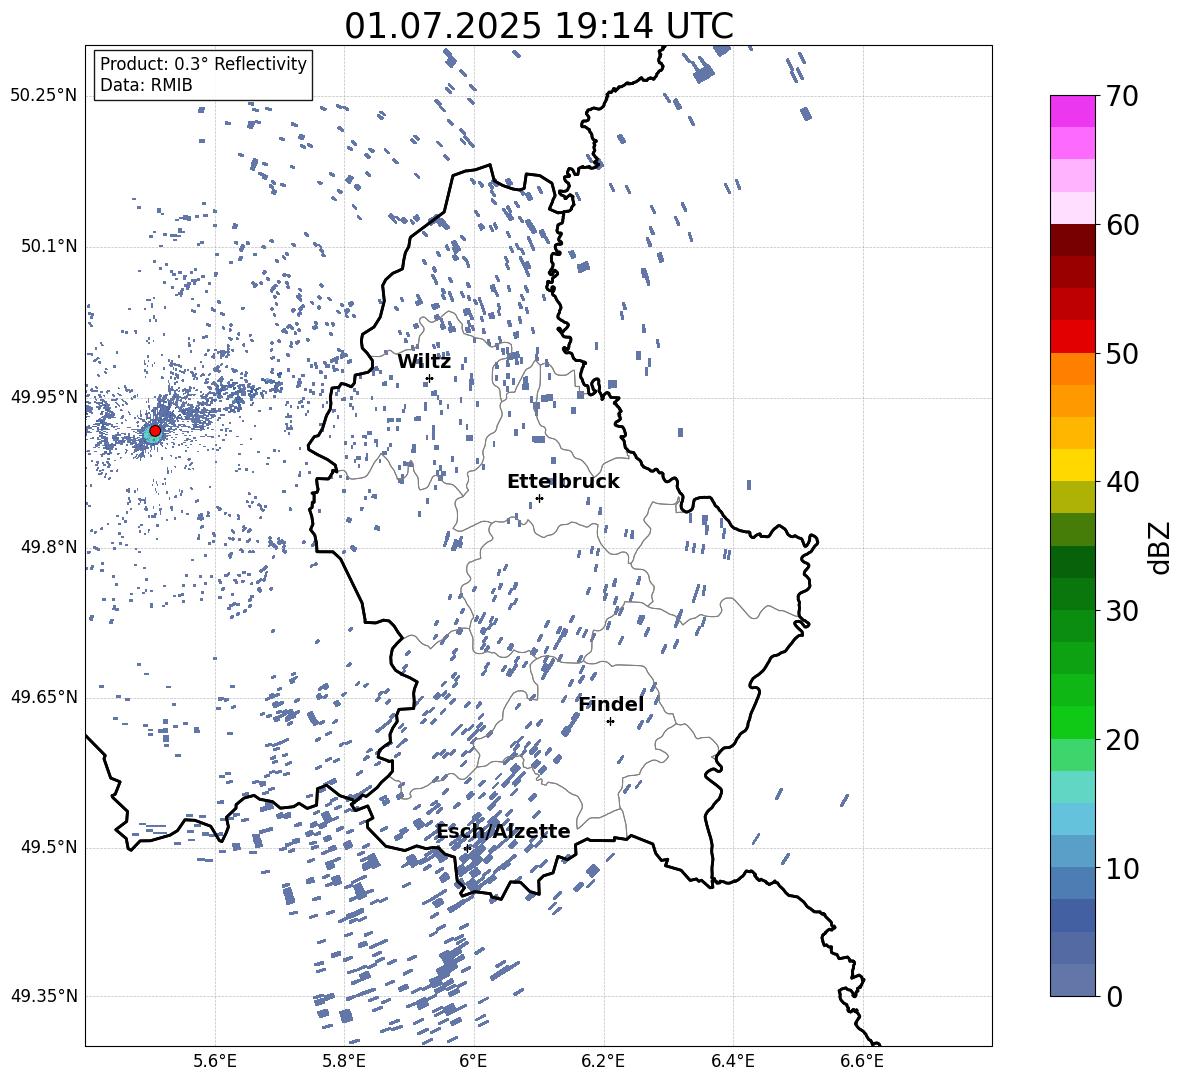This screenshot has width=1184, height=1081.
Task: Click the 50 tick on colorbar
Action: [1121, 353]
